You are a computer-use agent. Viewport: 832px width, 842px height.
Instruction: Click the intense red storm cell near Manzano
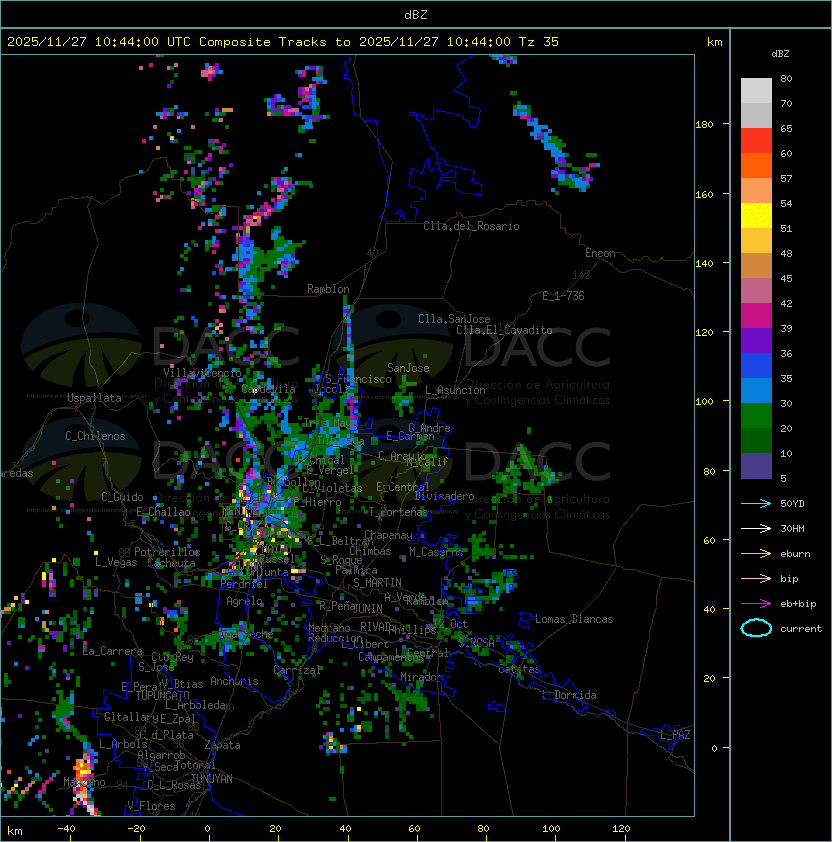click(84, 772)
